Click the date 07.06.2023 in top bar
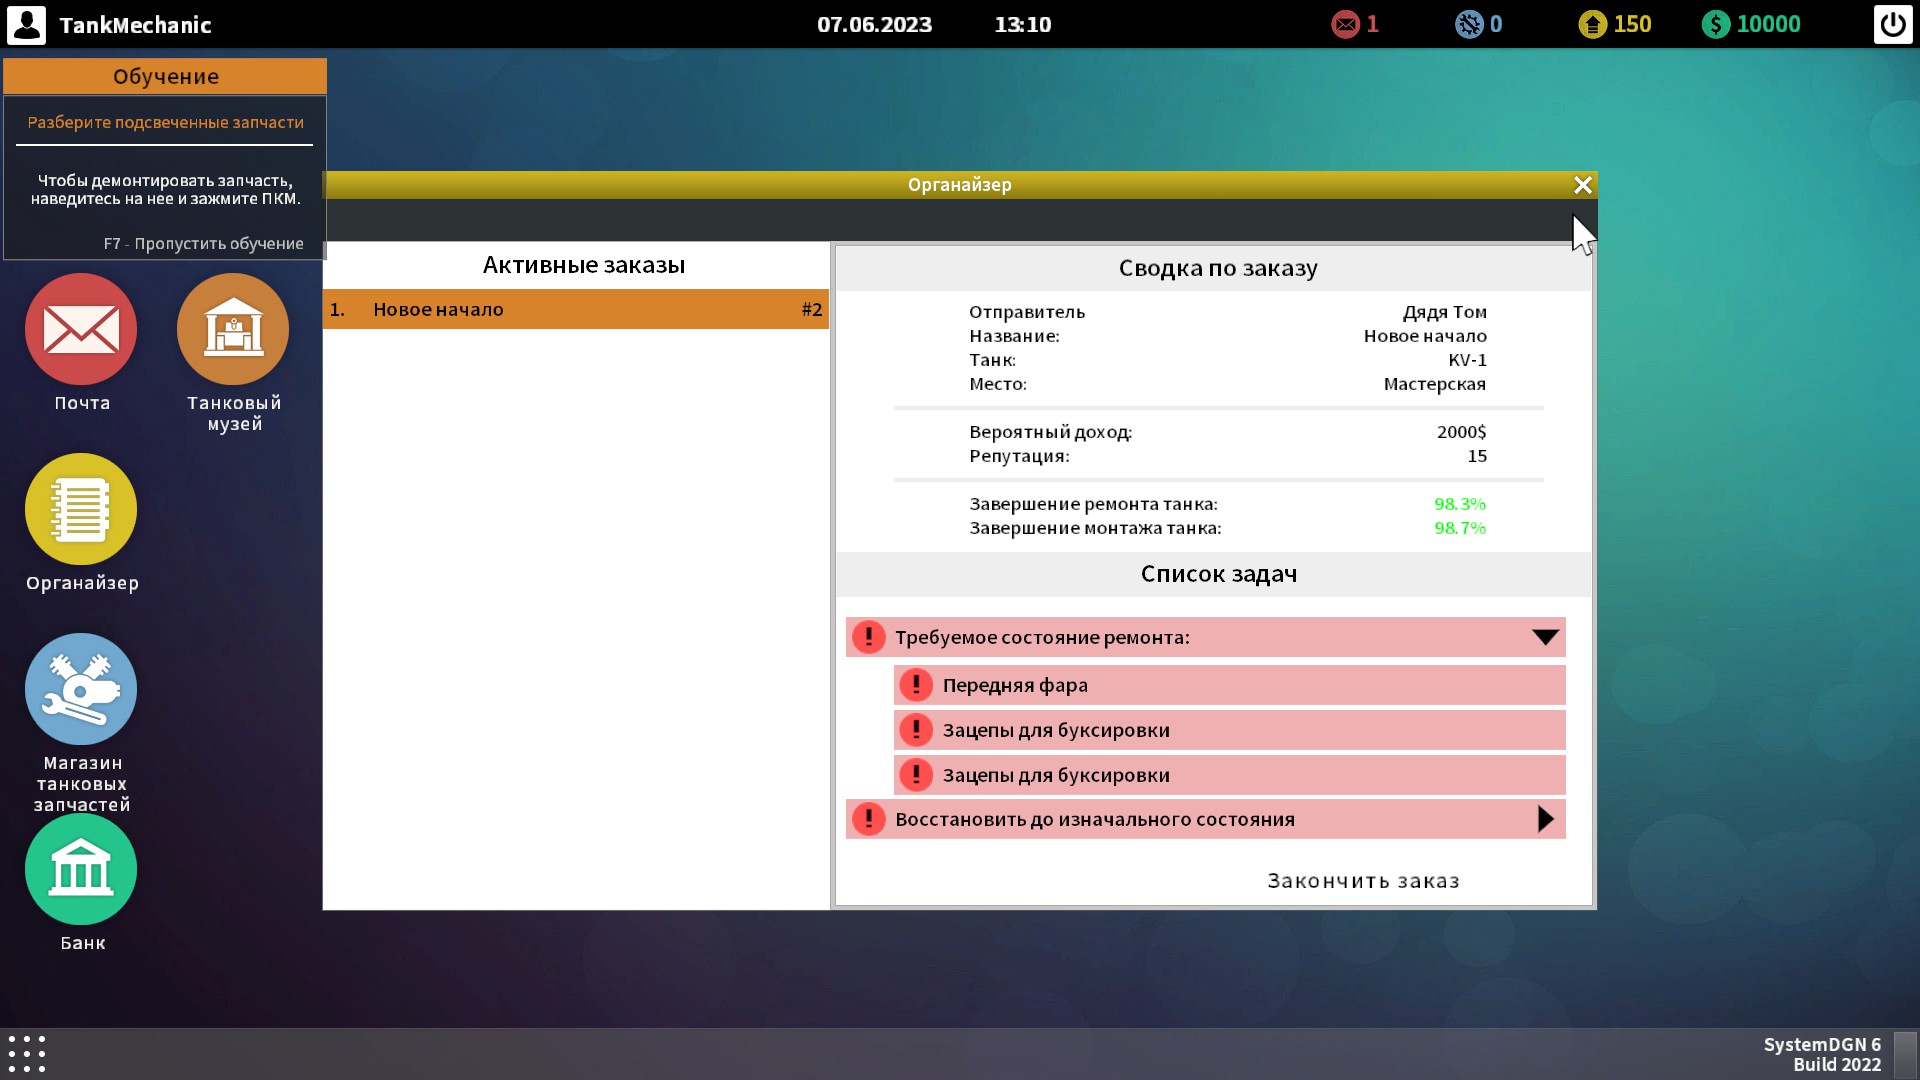Image resolution: width=1920 pixels, height=1080 pixels. 874,24
